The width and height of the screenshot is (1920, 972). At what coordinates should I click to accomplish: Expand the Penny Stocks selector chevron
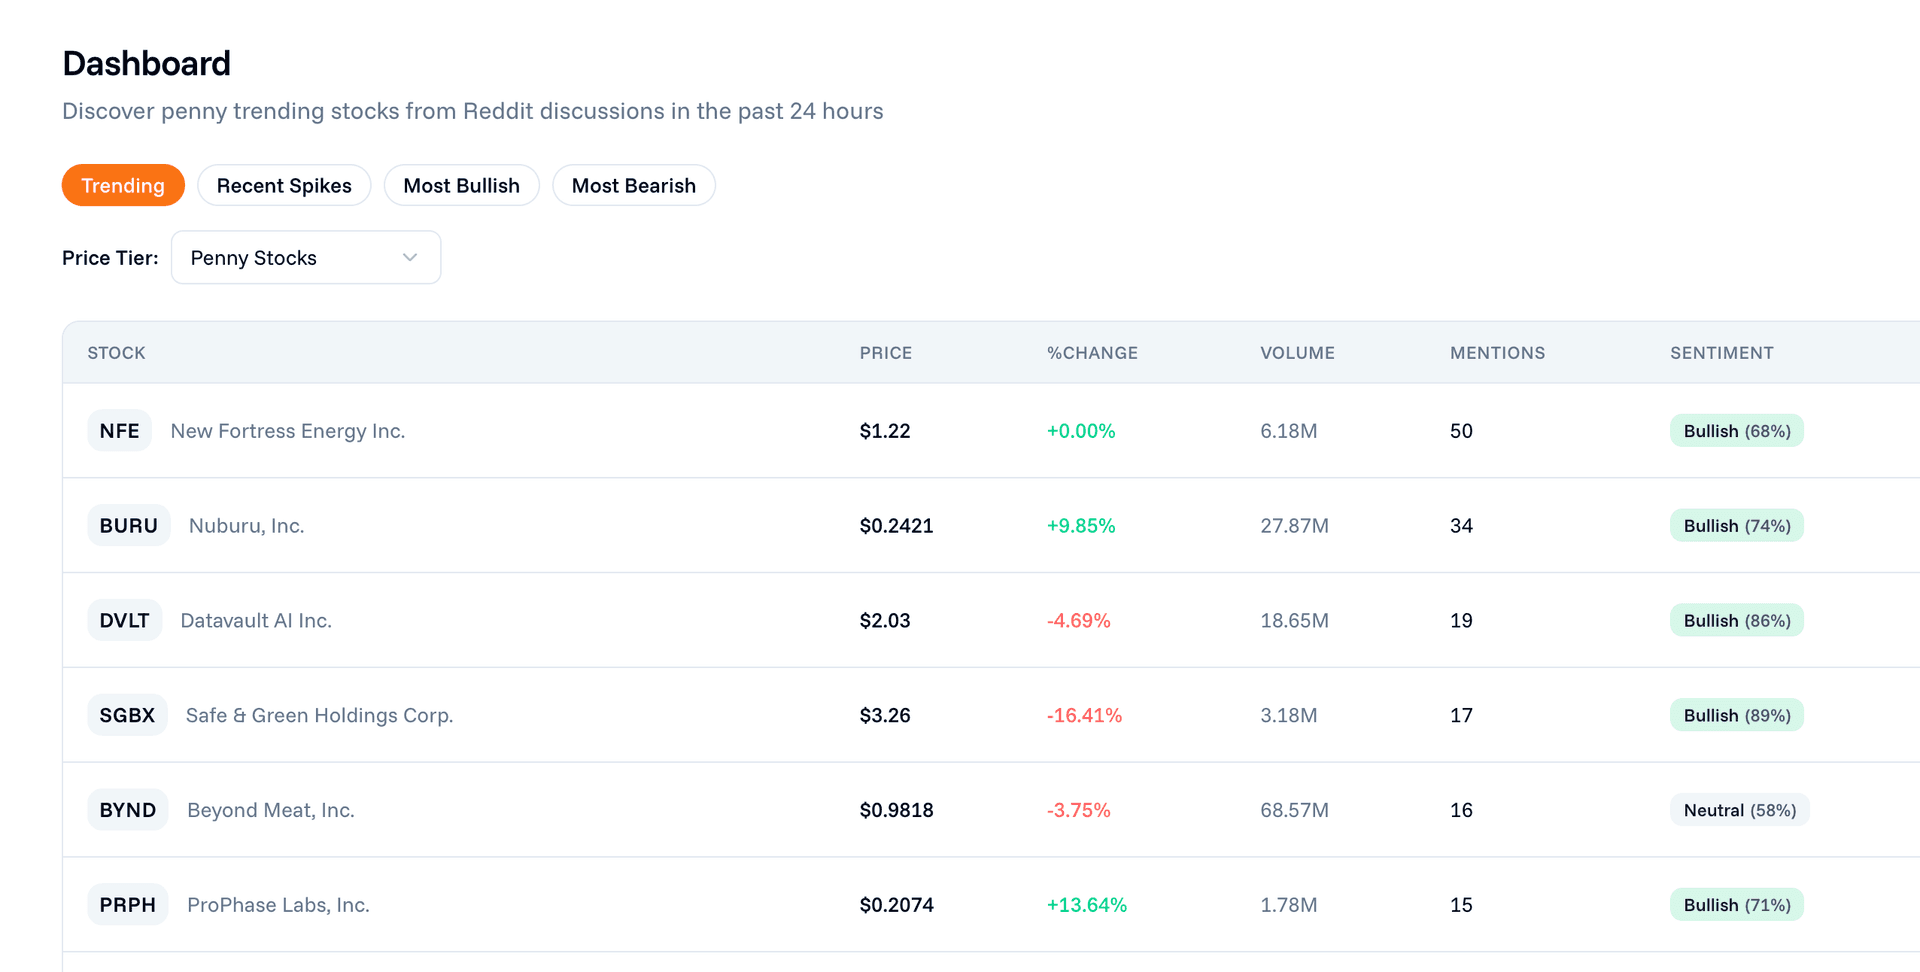408,257
